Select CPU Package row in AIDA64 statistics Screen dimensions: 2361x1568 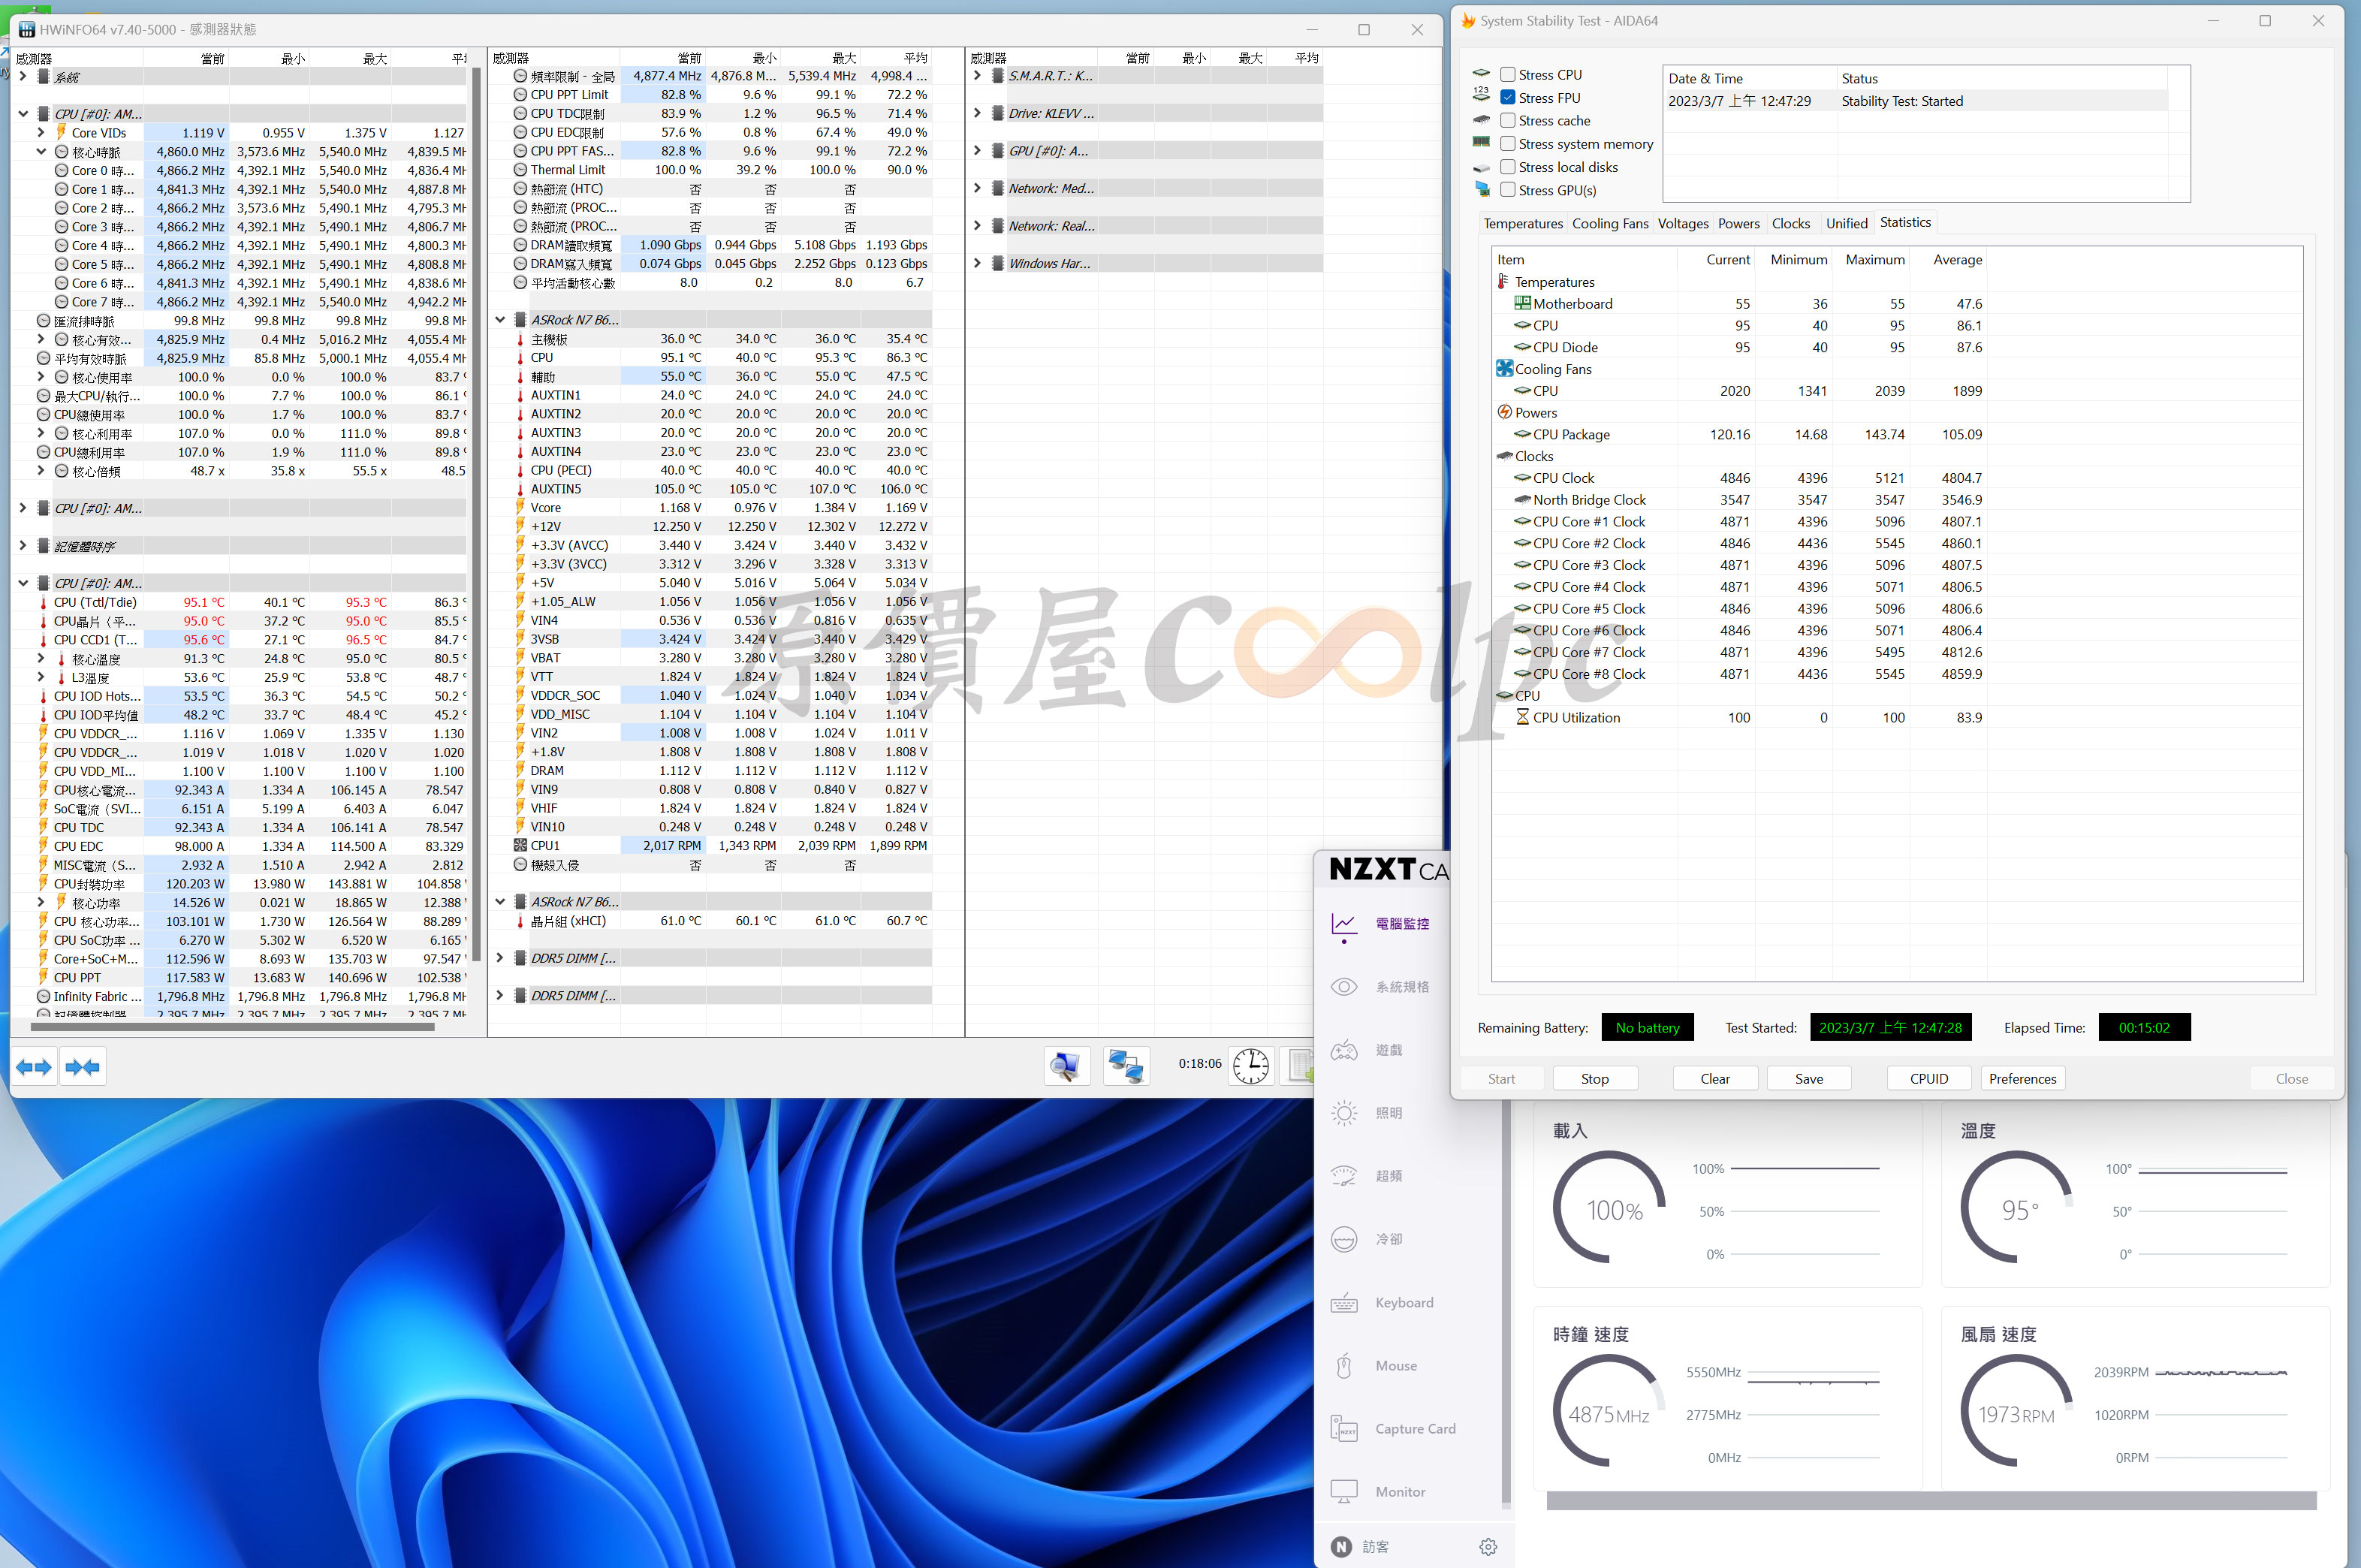(x=1740, y=434)
